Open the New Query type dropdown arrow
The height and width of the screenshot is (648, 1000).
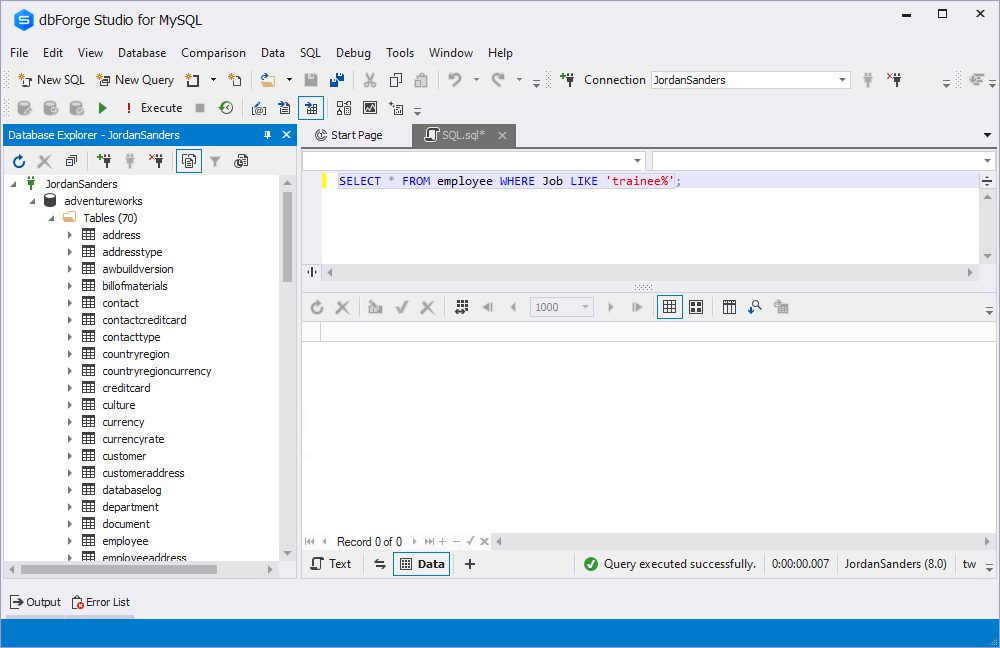coord(214,80)
